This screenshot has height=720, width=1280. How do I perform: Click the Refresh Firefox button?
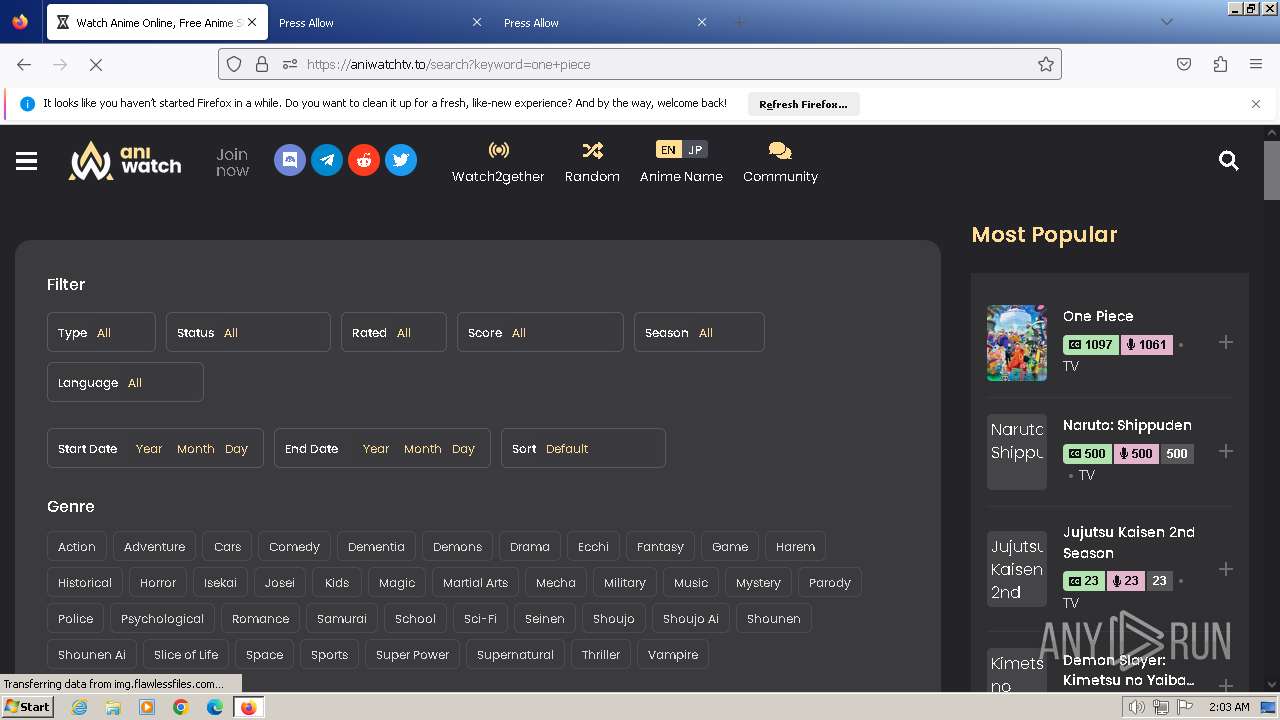pos(803,104)
